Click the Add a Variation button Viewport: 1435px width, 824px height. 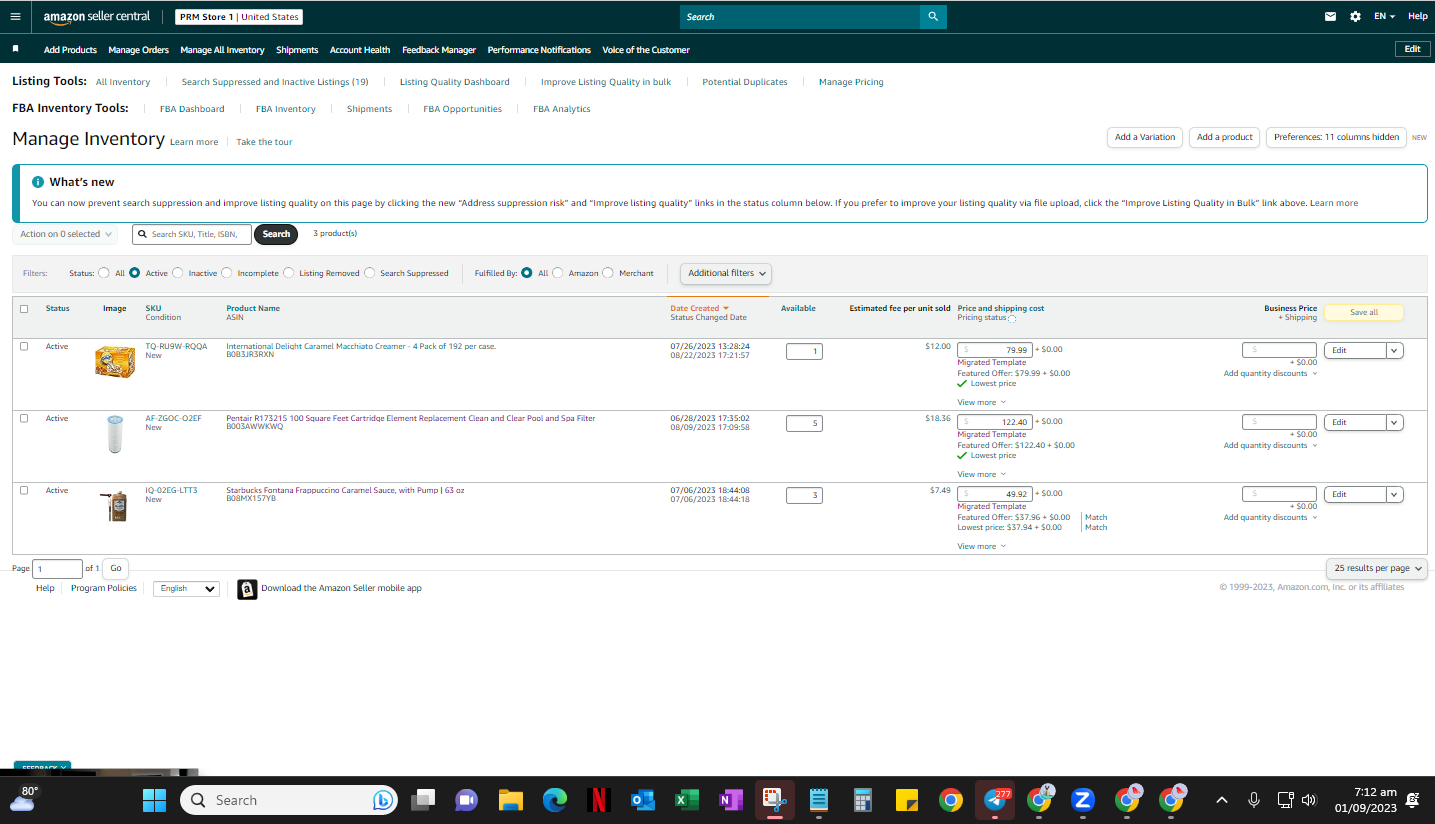(1145, 137)
